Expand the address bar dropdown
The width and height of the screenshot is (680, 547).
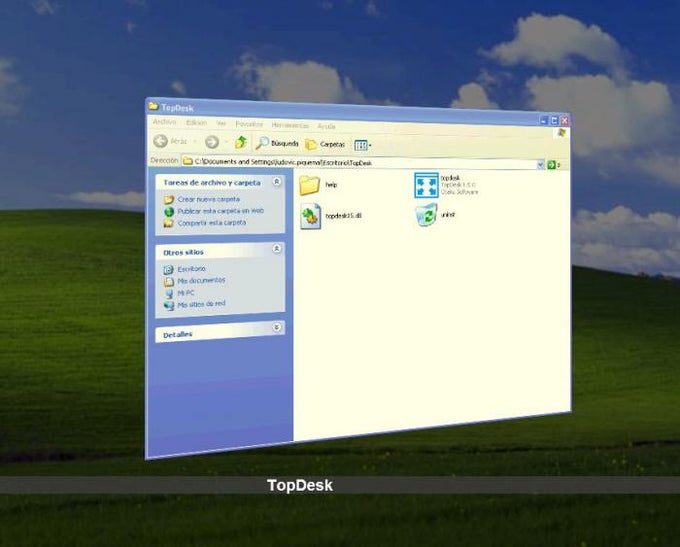(540, 164)
